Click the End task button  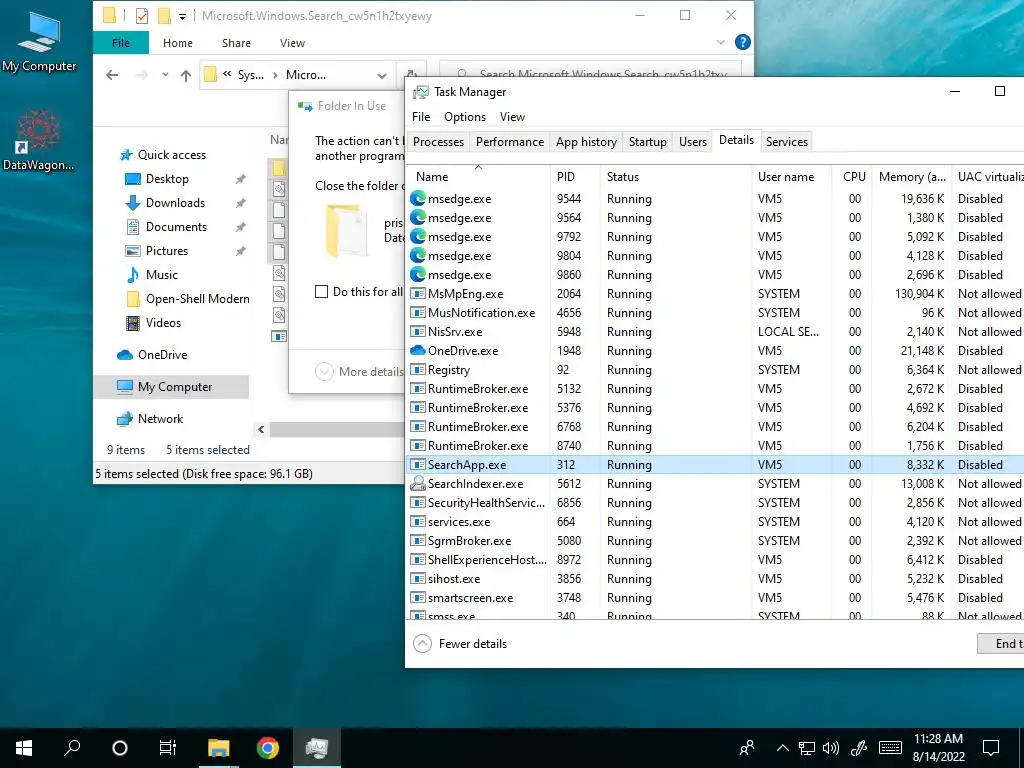click(1000, 644)
